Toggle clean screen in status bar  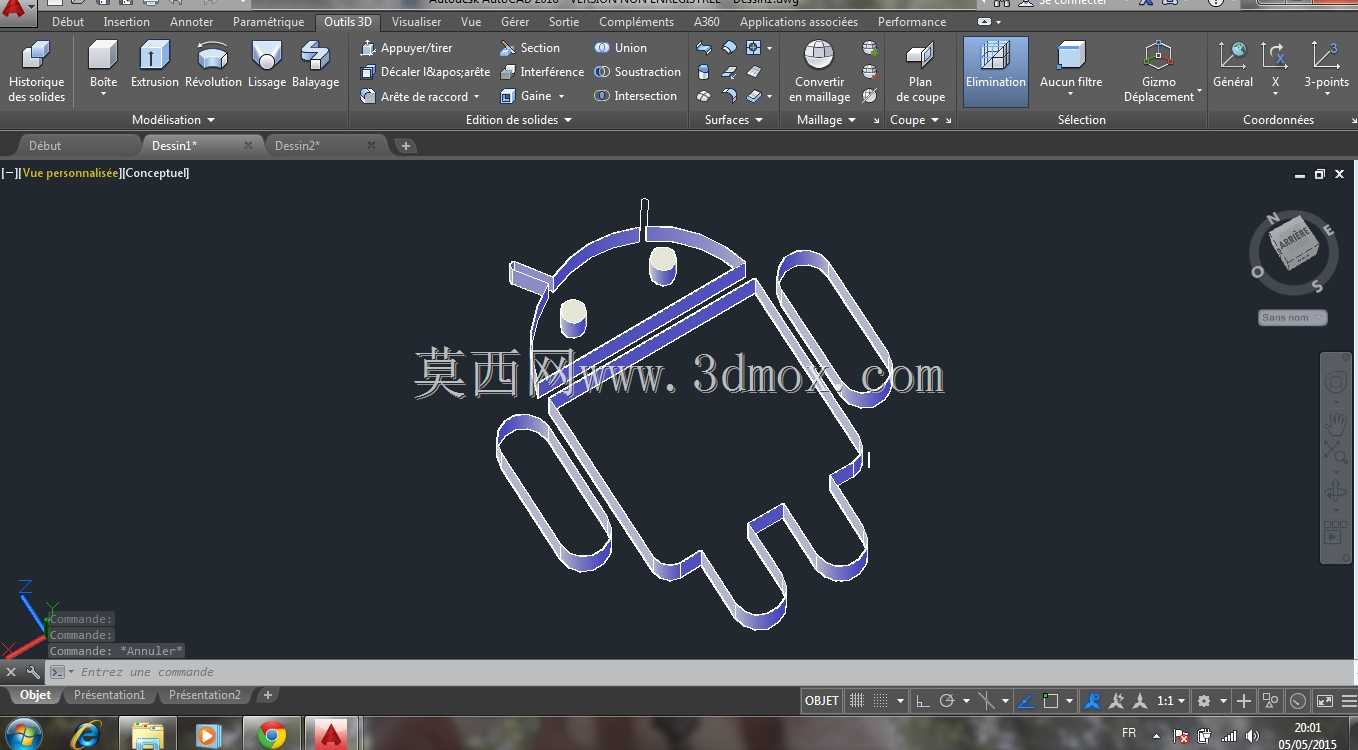tap(1324, 701)
